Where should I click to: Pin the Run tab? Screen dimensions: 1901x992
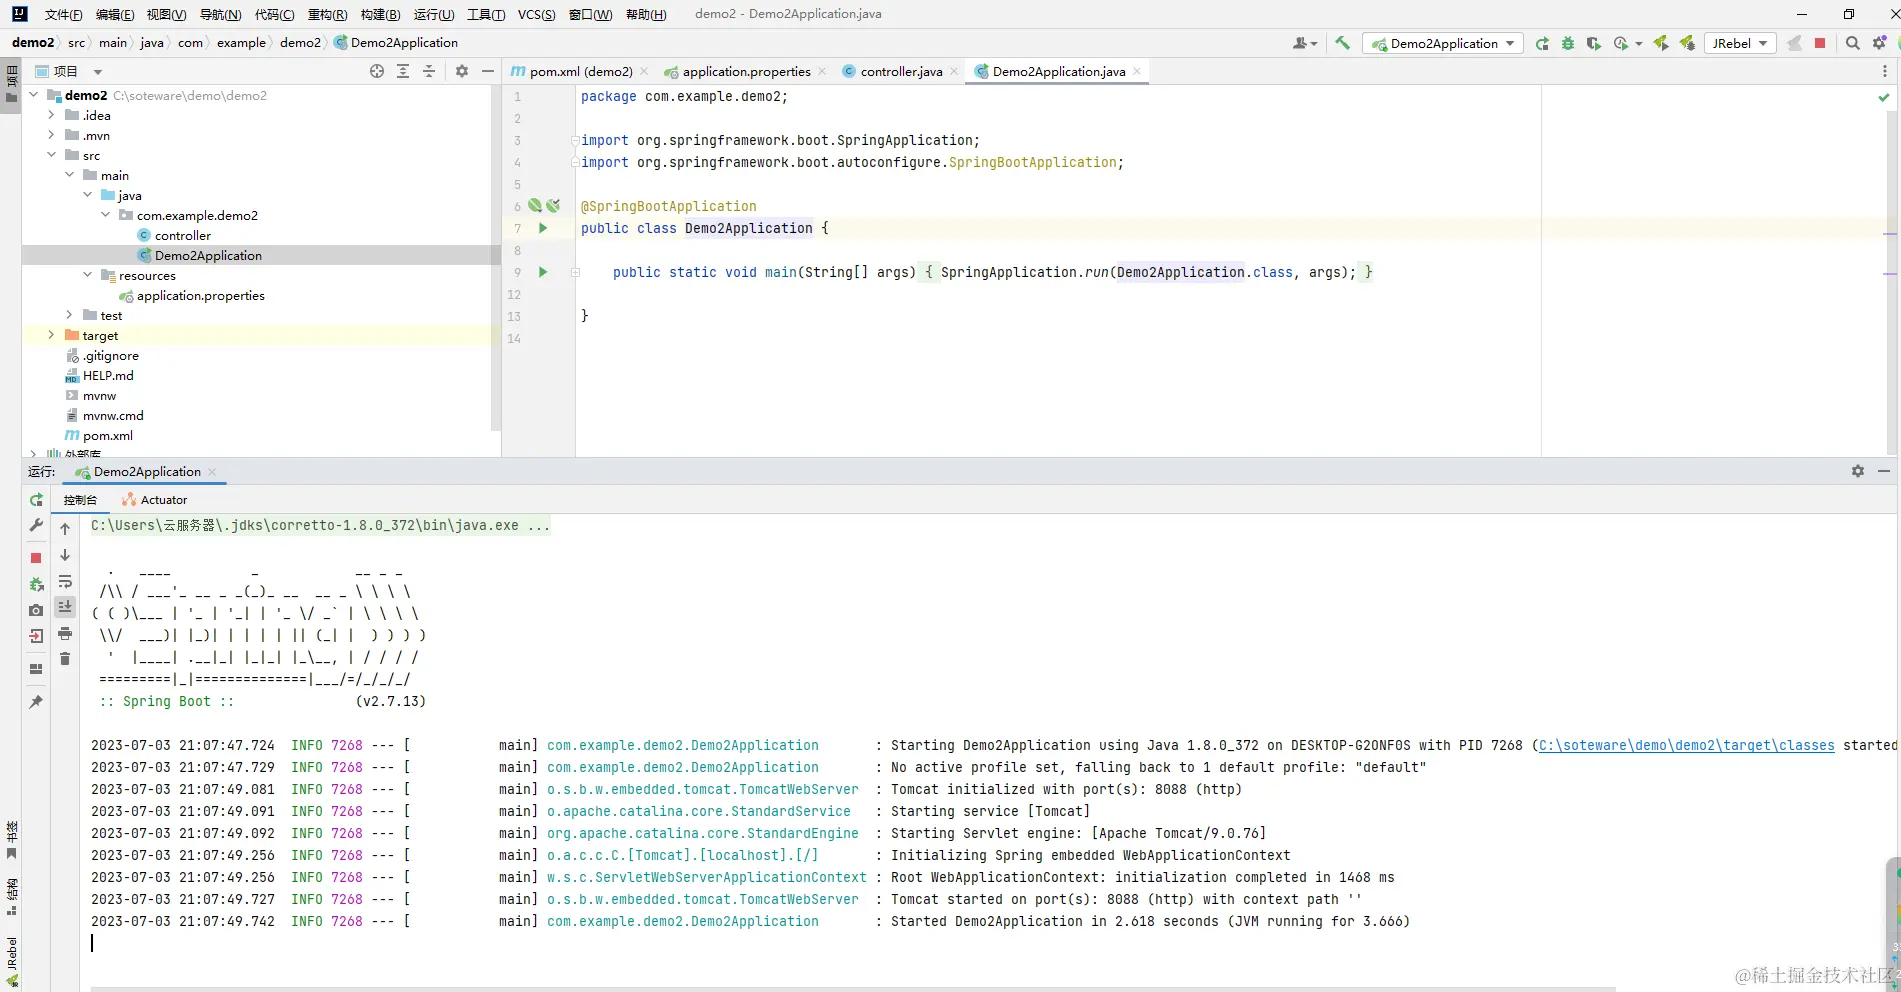pos(36,702)
